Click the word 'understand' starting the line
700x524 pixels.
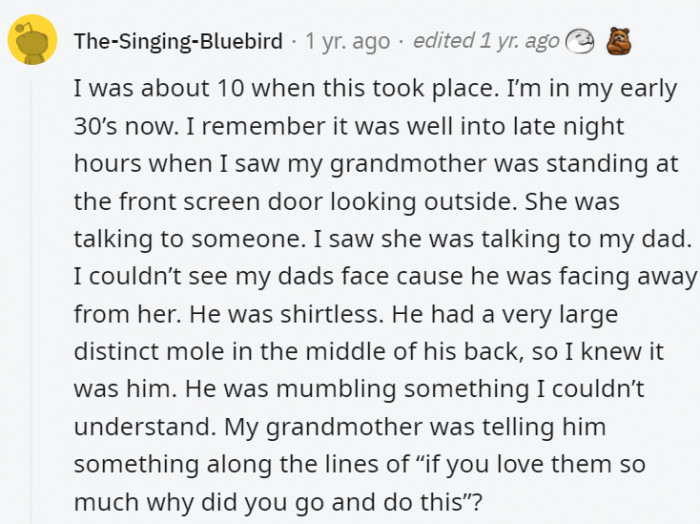pyautogui.click(x=142, y=427)
